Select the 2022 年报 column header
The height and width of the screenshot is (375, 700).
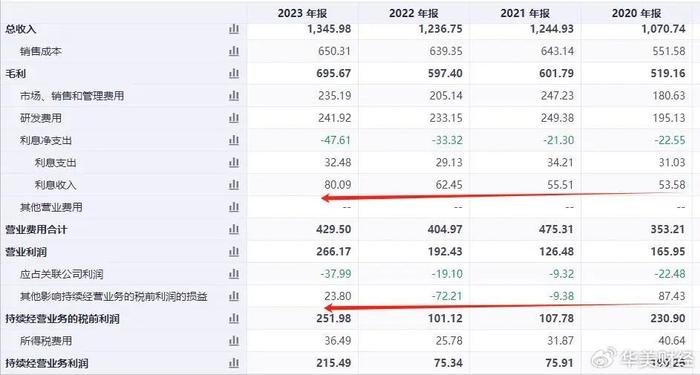pos(413,13)
